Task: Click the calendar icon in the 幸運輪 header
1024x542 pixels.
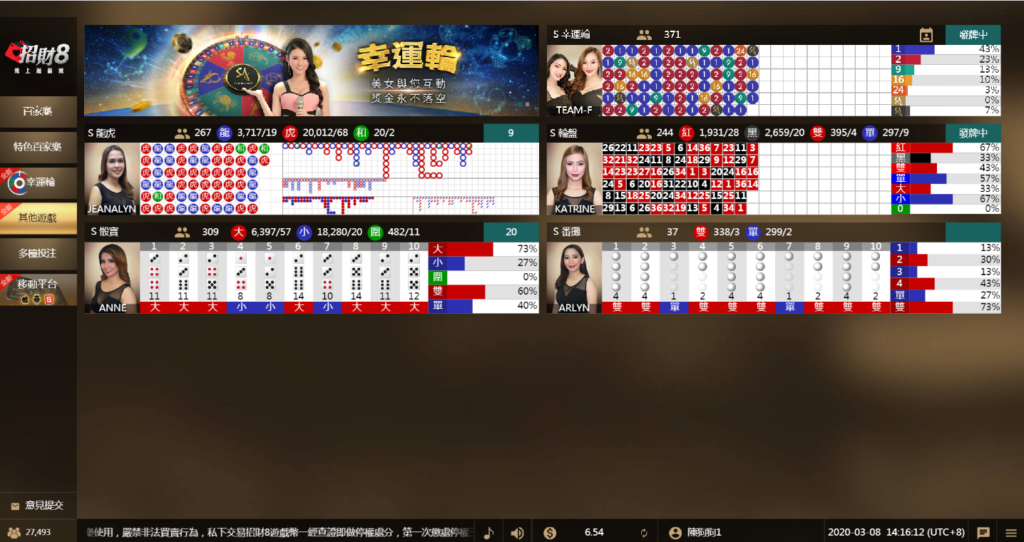Action: [x=926, y=34]
